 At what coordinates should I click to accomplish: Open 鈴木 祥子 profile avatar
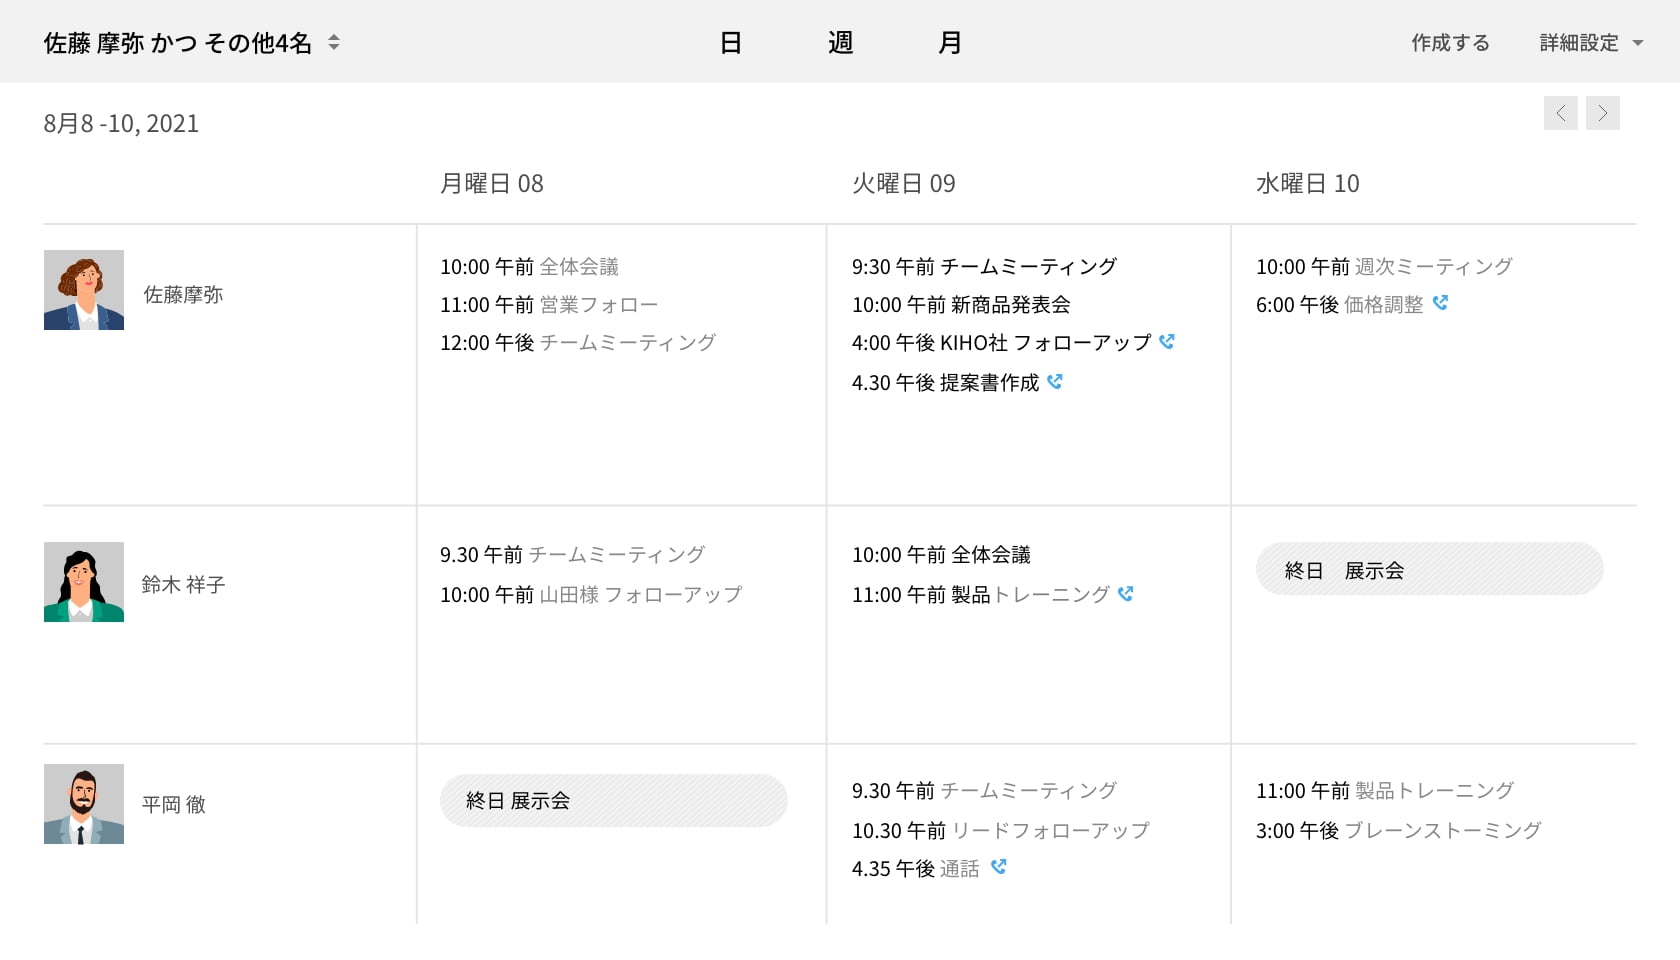[x=84, y=582]
